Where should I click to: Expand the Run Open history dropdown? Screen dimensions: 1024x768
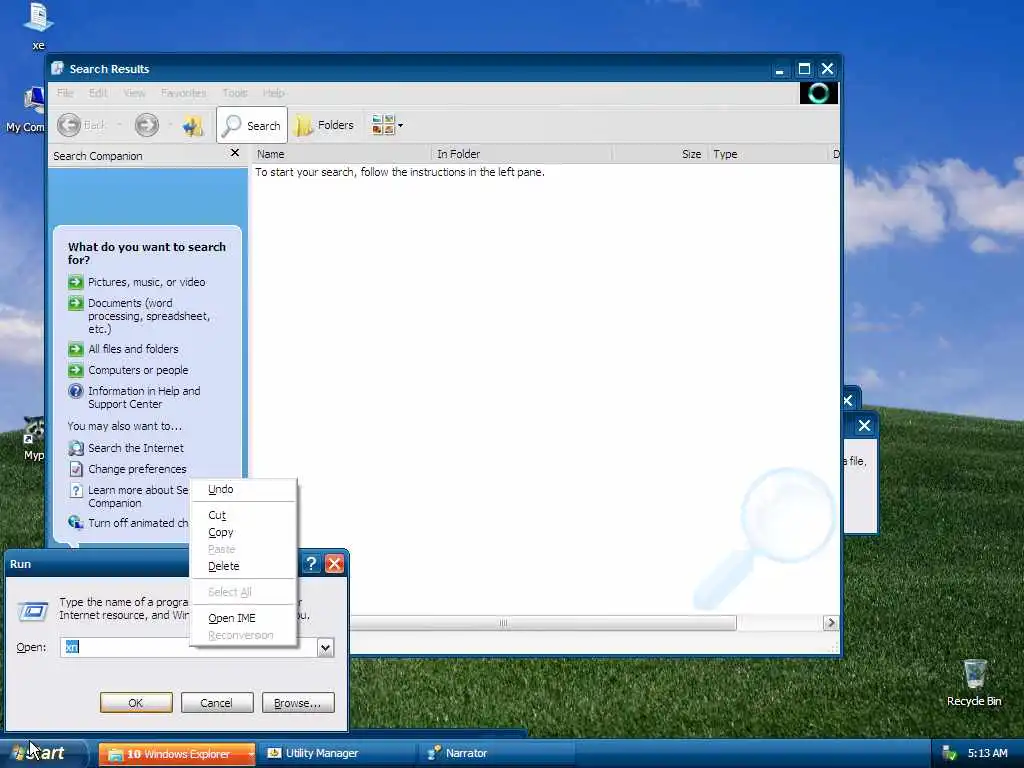325,647
